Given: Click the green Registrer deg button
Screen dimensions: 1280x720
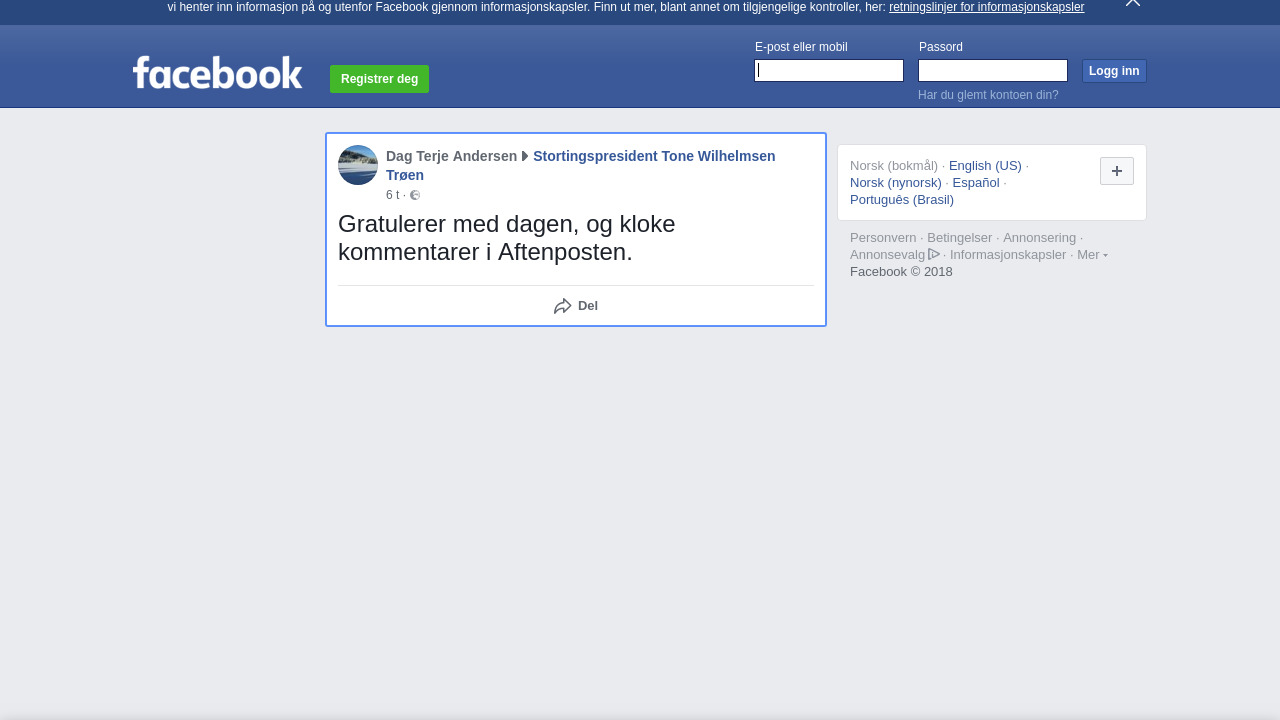Looking at the screenshot, I should (379, 79).
